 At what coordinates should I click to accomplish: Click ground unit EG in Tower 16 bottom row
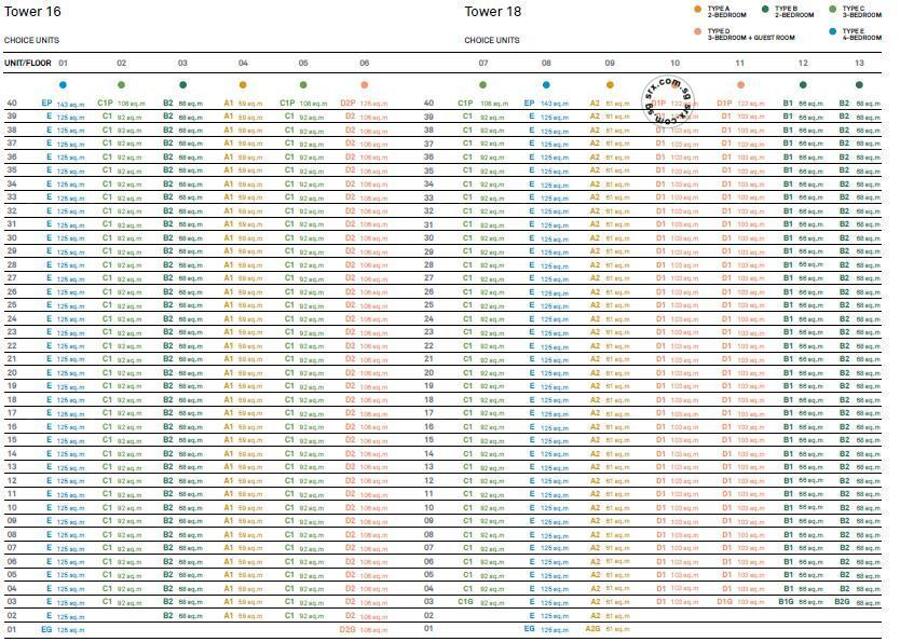(46, 630)
